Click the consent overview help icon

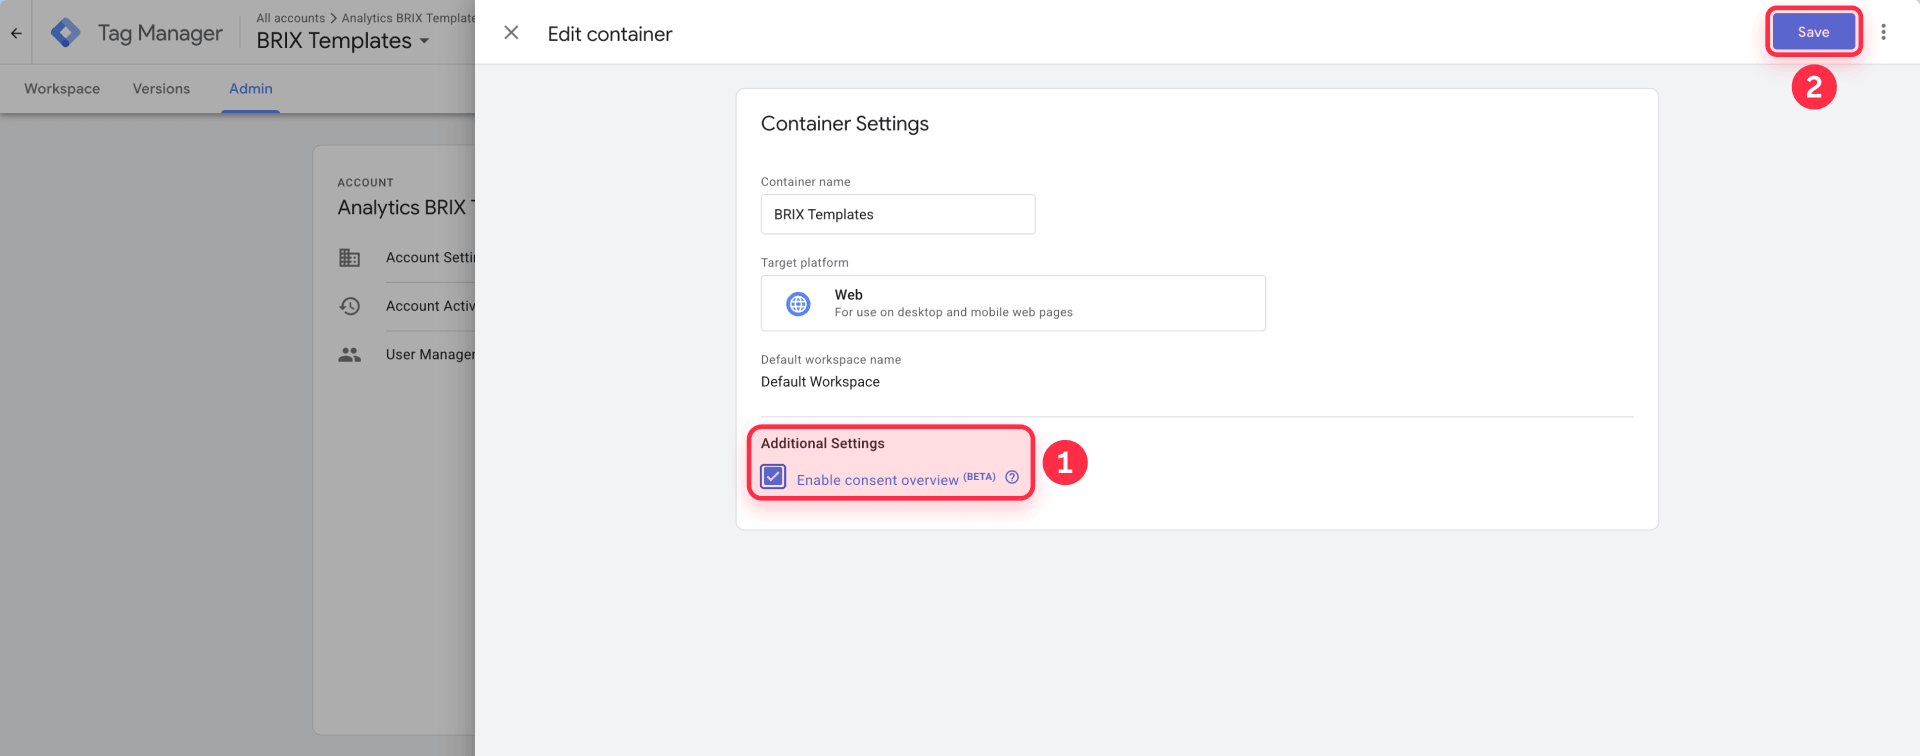[1012, 477]
